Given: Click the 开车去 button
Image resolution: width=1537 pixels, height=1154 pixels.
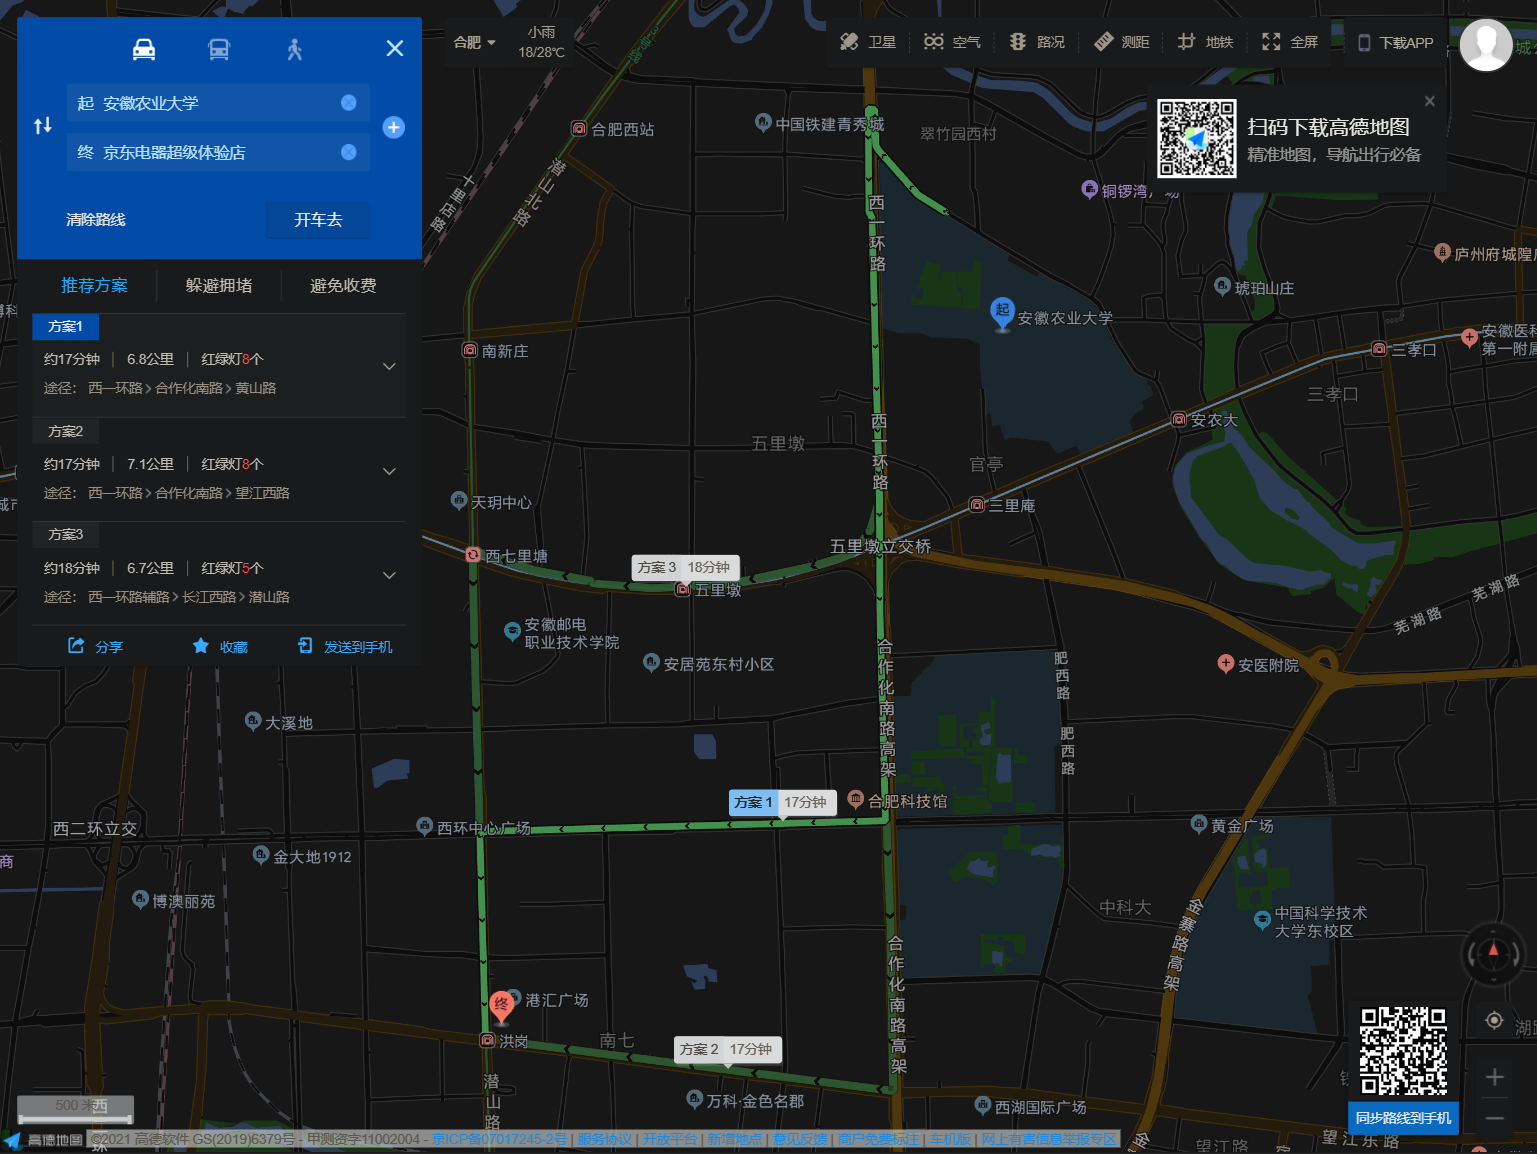Looking at the screenshot, I should (318, 220).
